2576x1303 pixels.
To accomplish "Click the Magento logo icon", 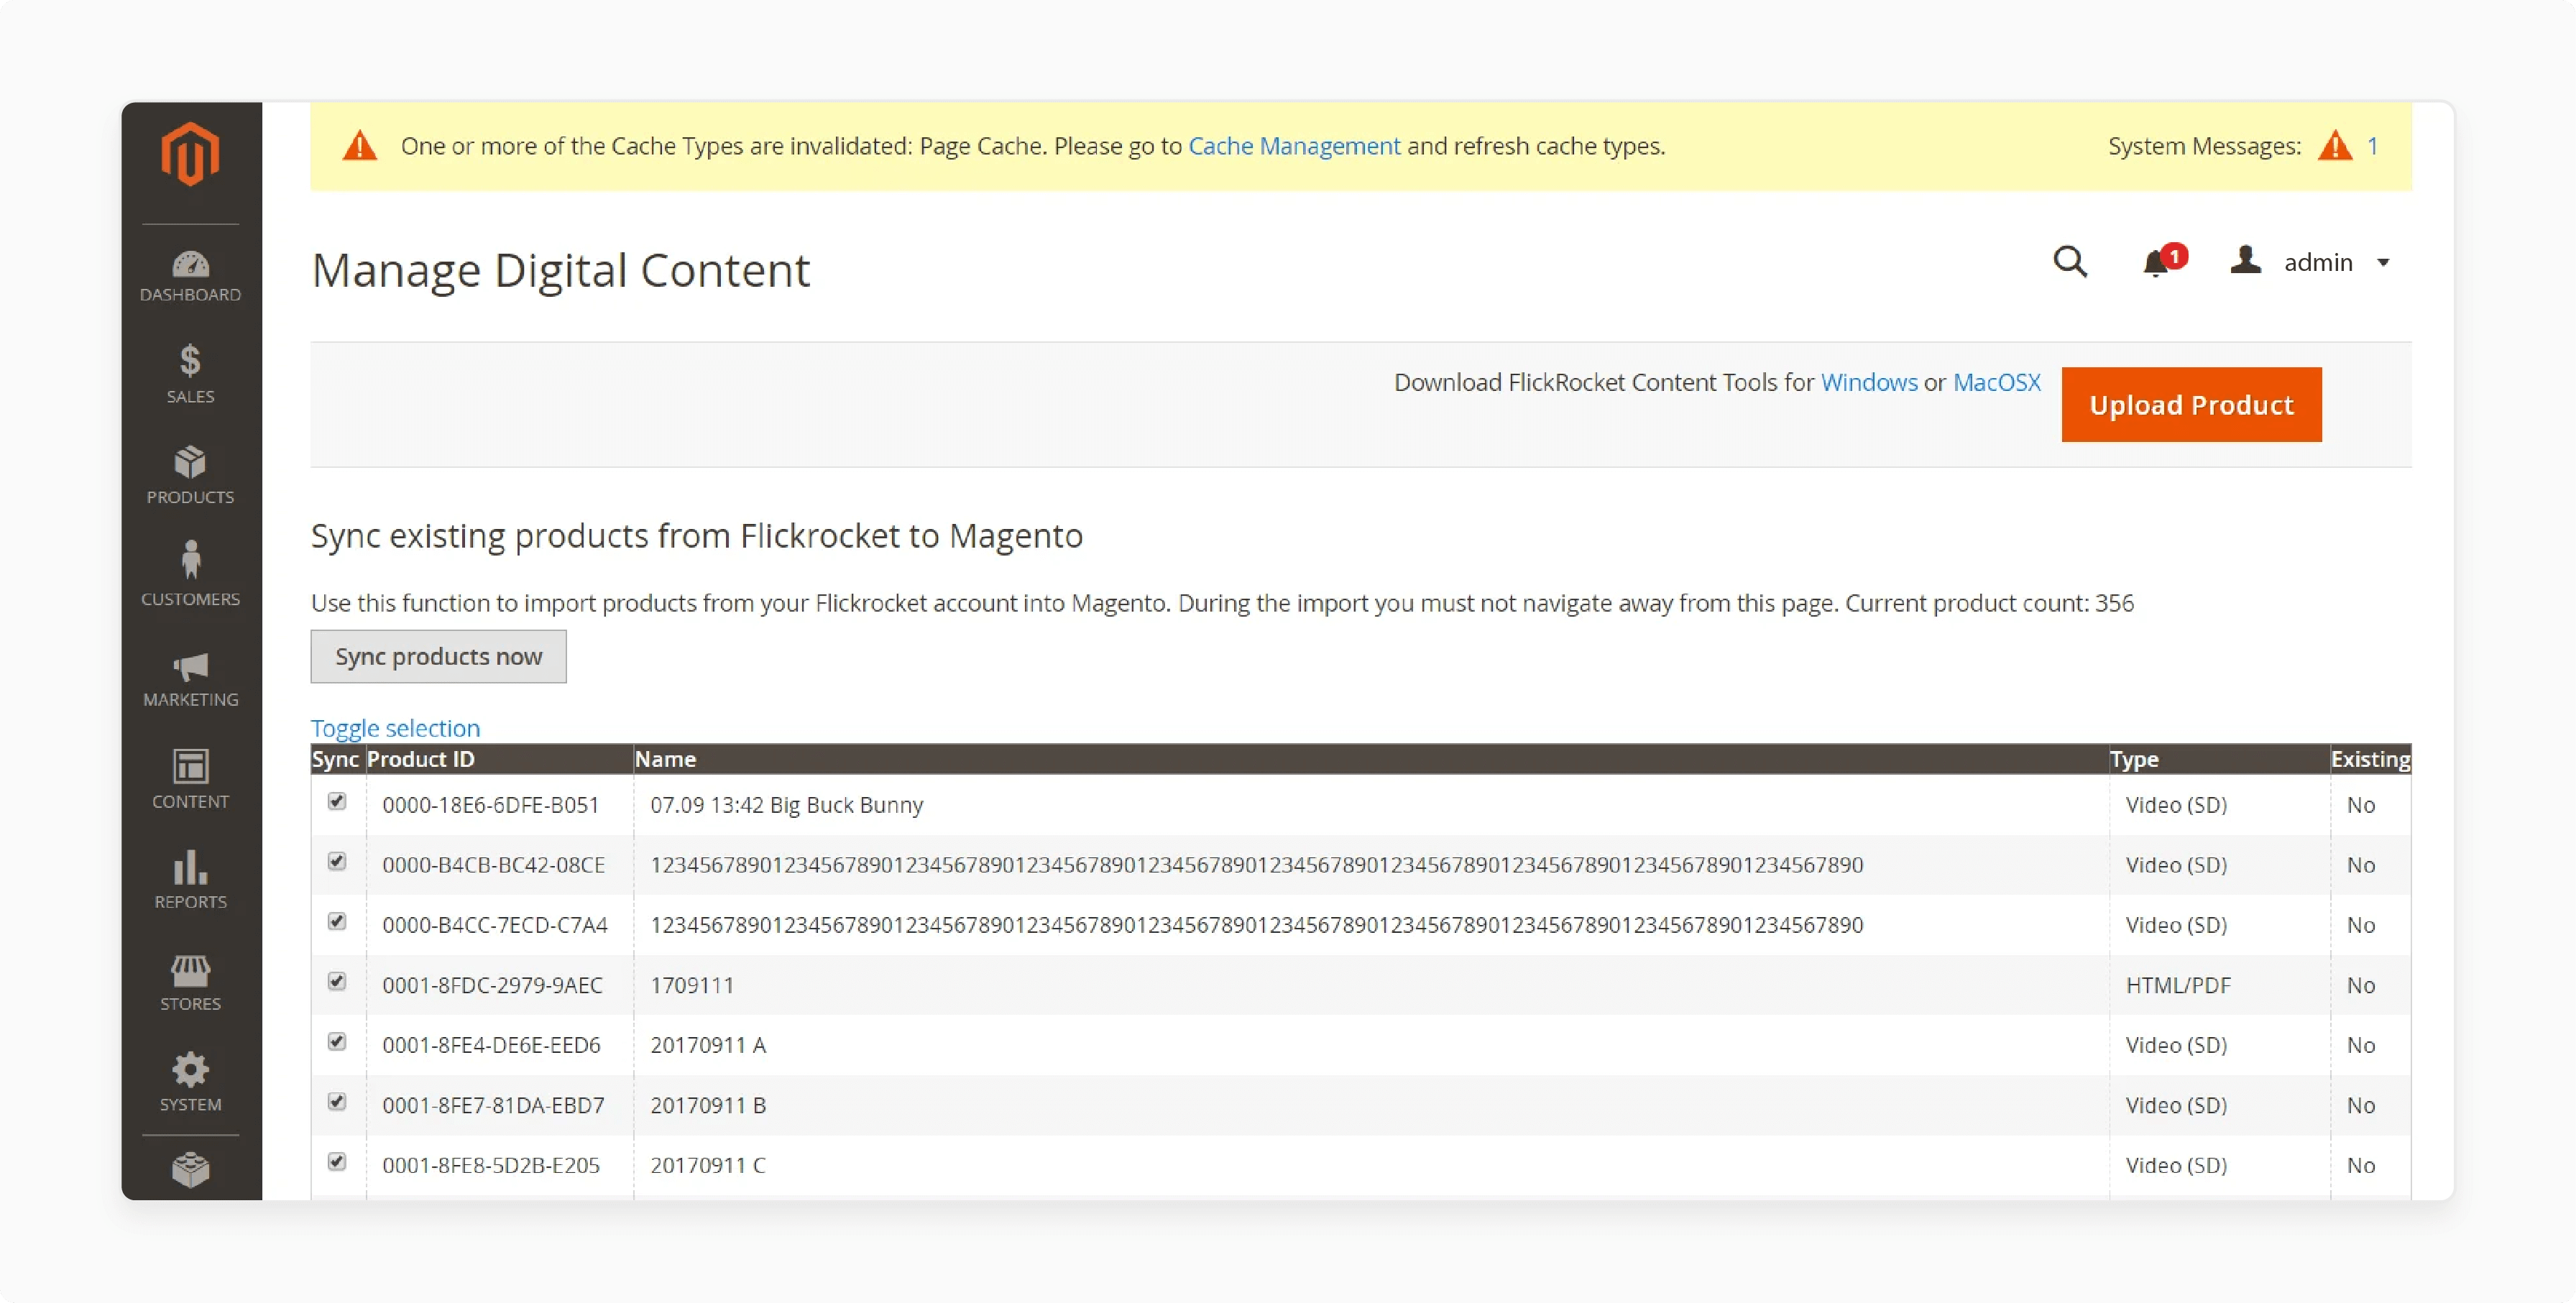I will coord(190,154).
